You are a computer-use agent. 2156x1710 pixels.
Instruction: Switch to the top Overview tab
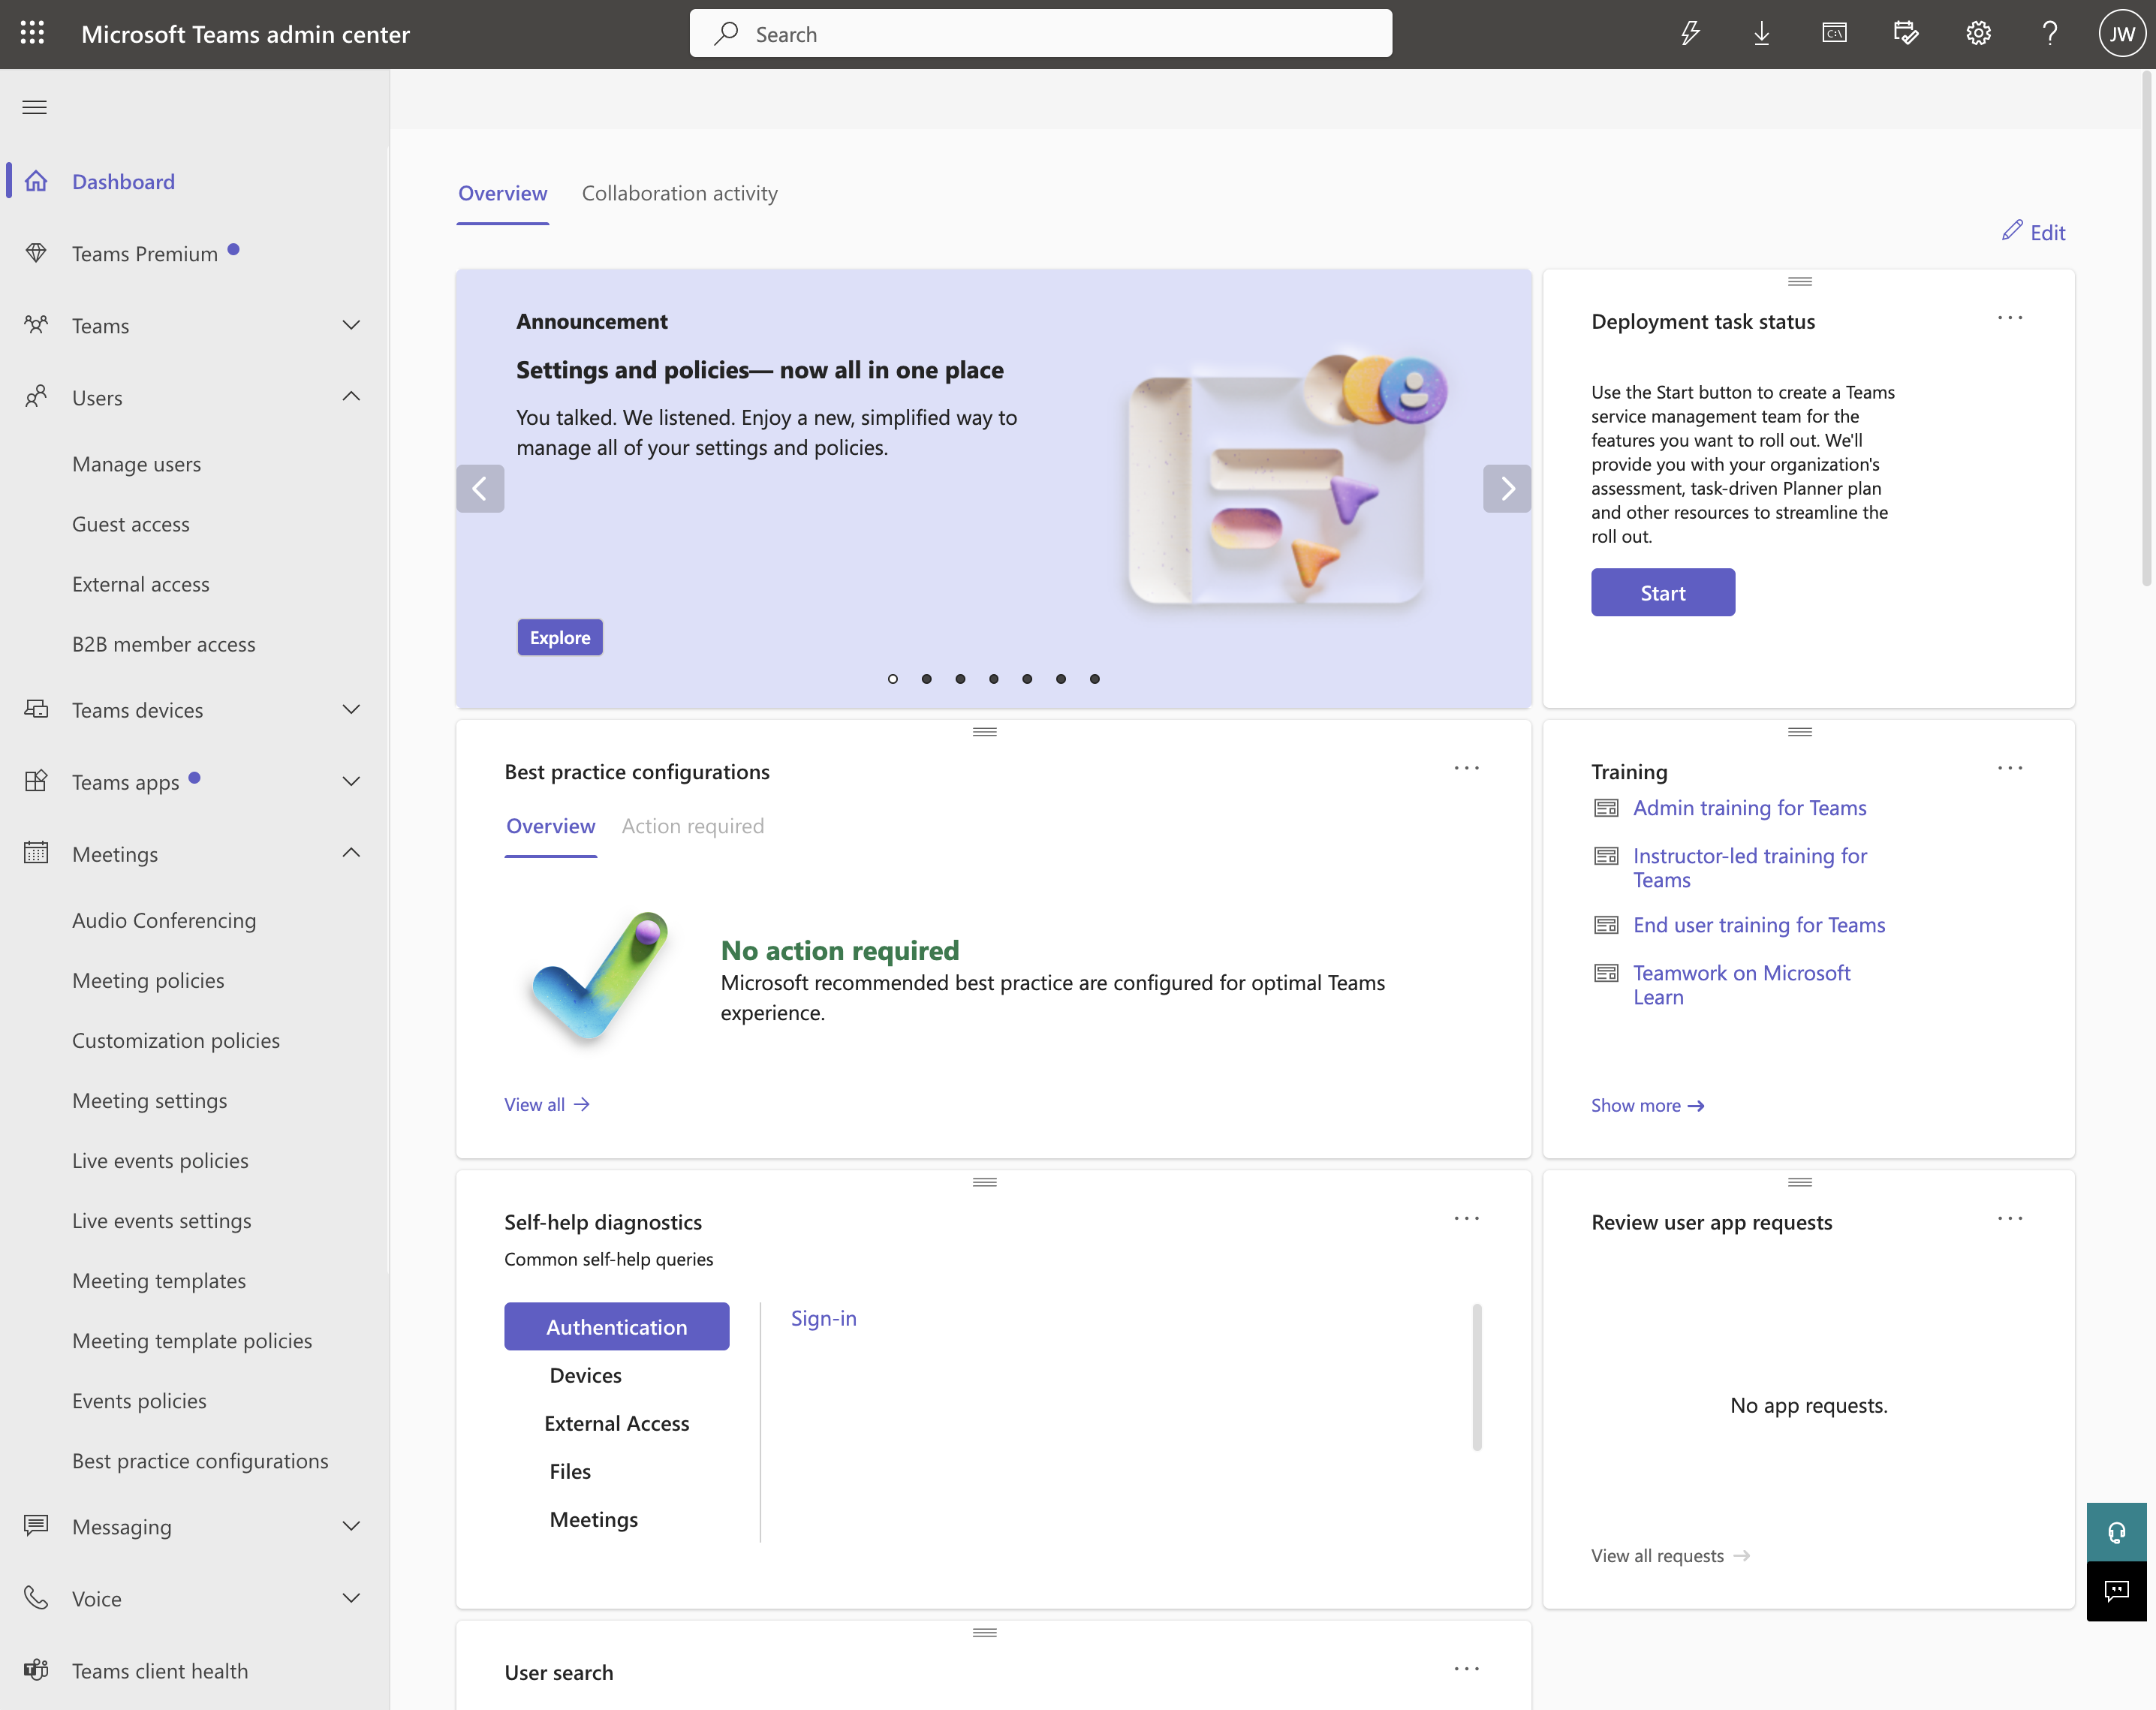click(502, 193)
